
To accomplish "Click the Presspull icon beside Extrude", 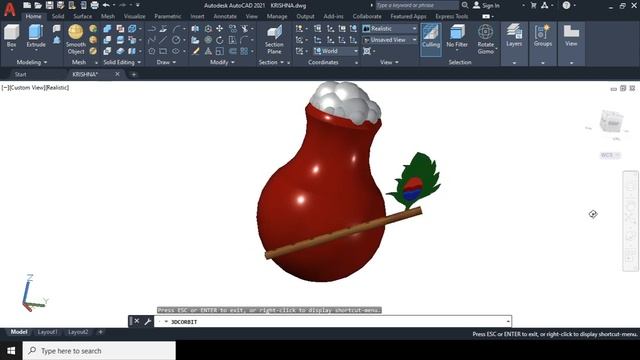I will (x=57, y=40).
